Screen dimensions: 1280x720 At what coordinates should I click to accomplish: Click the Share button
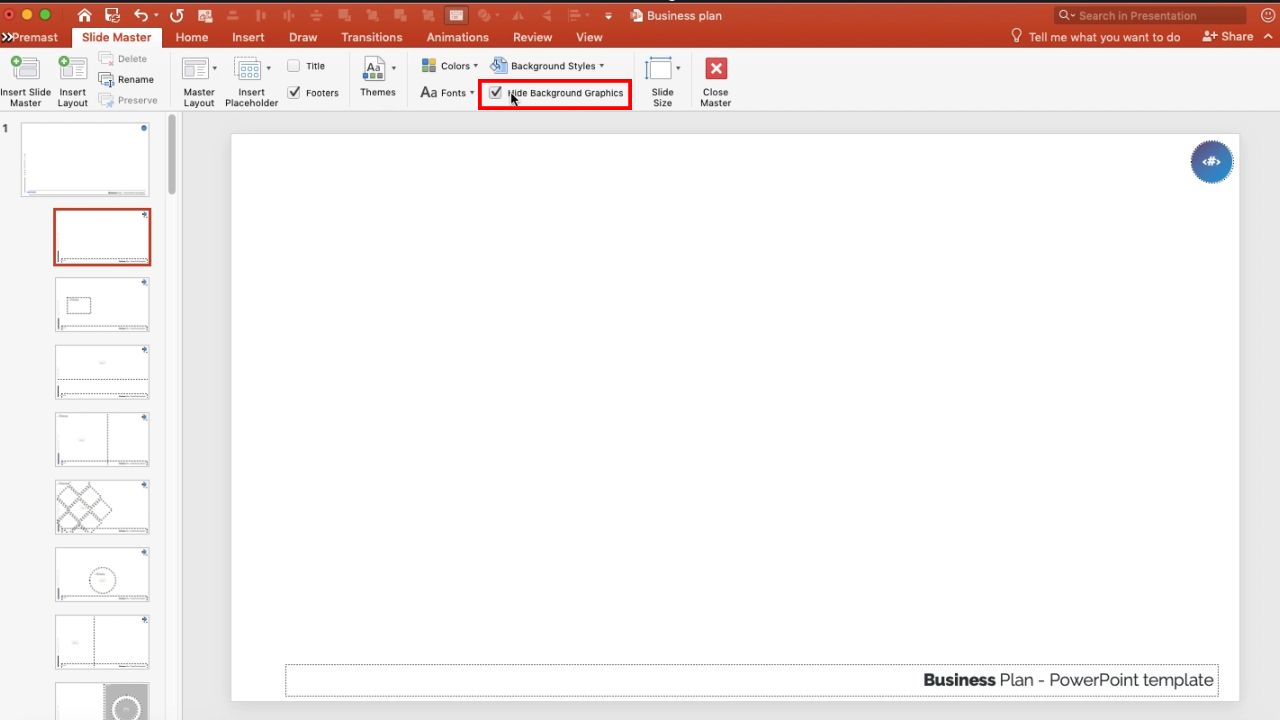click(1228, 37)
